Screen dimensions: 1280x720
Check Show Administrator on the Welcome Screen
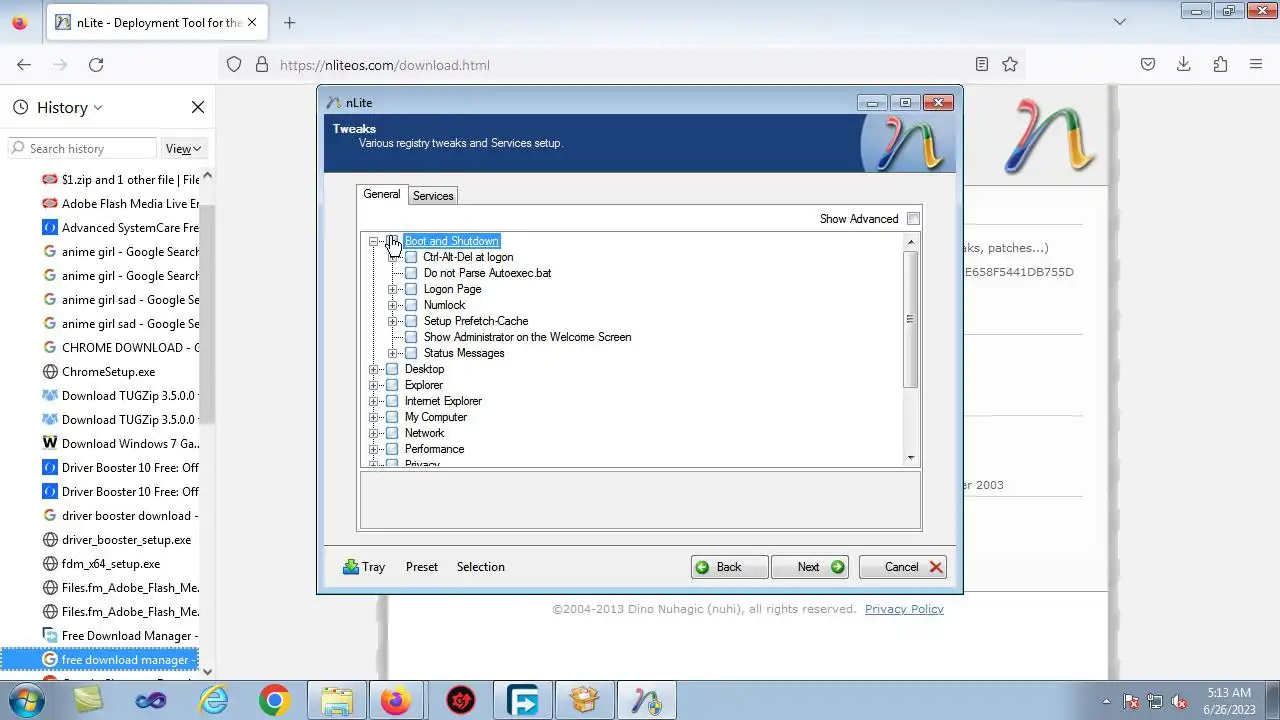point(411,337)
